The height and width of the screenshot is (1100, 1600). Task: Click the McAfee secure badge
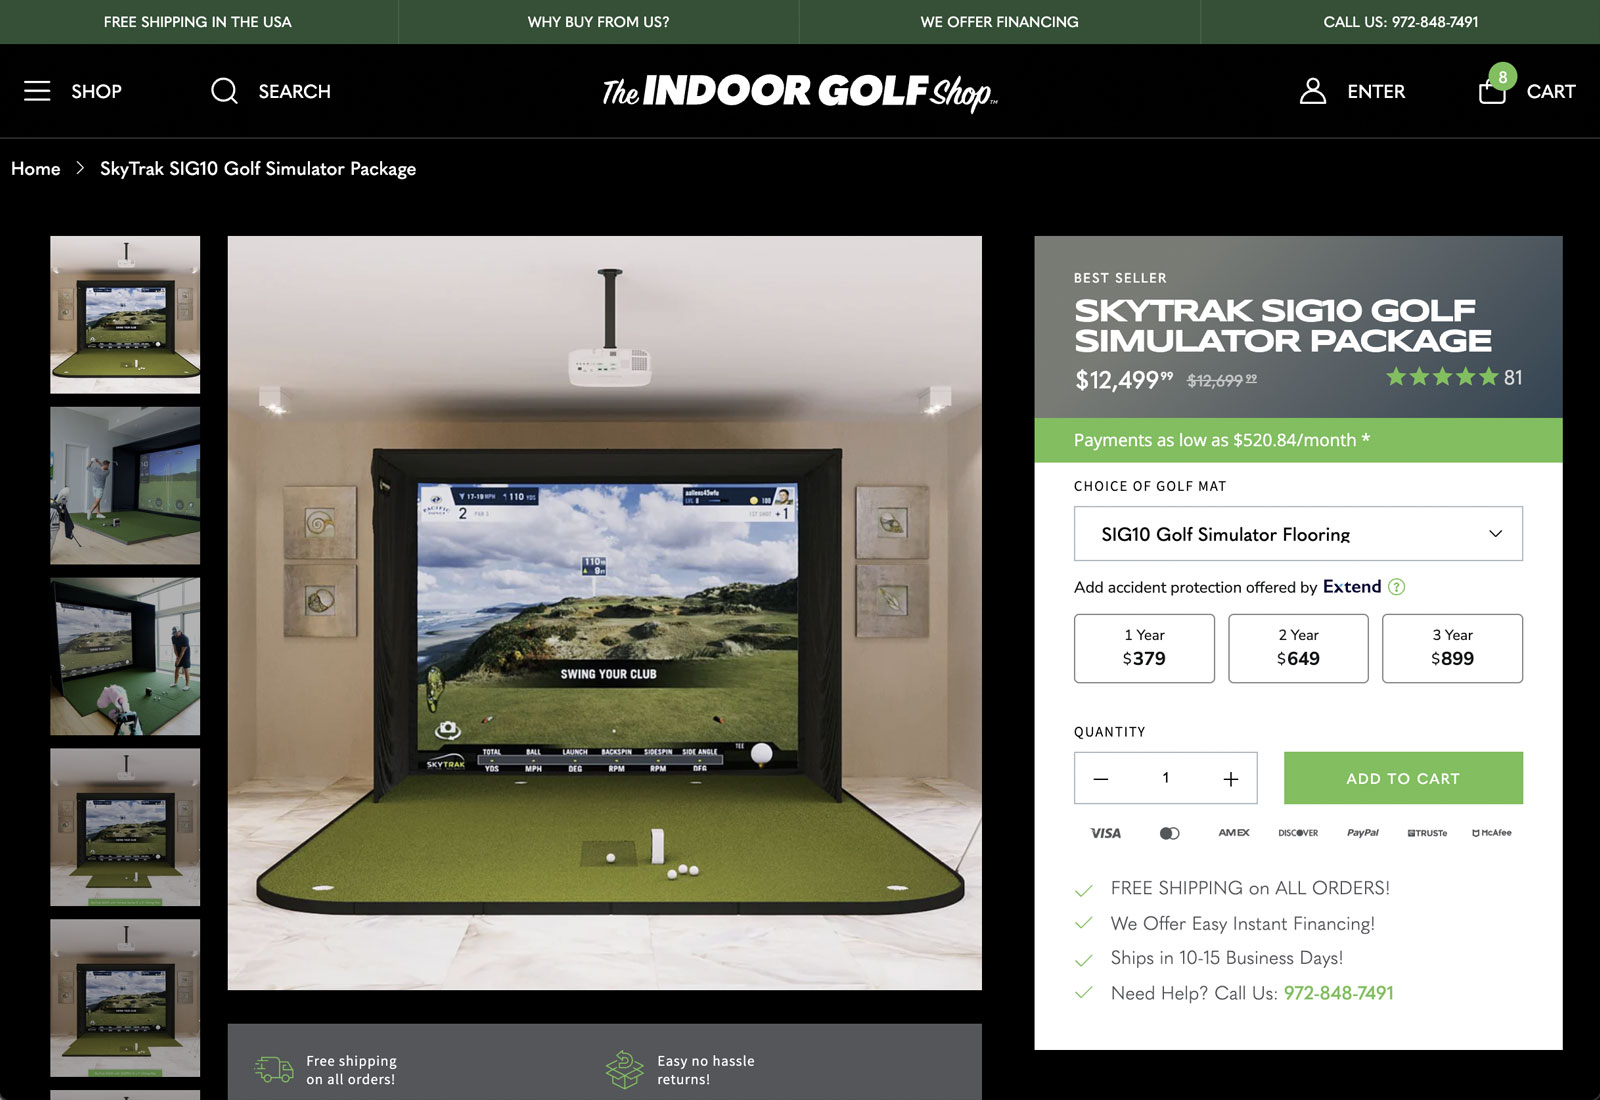[x=1489, y=832]
